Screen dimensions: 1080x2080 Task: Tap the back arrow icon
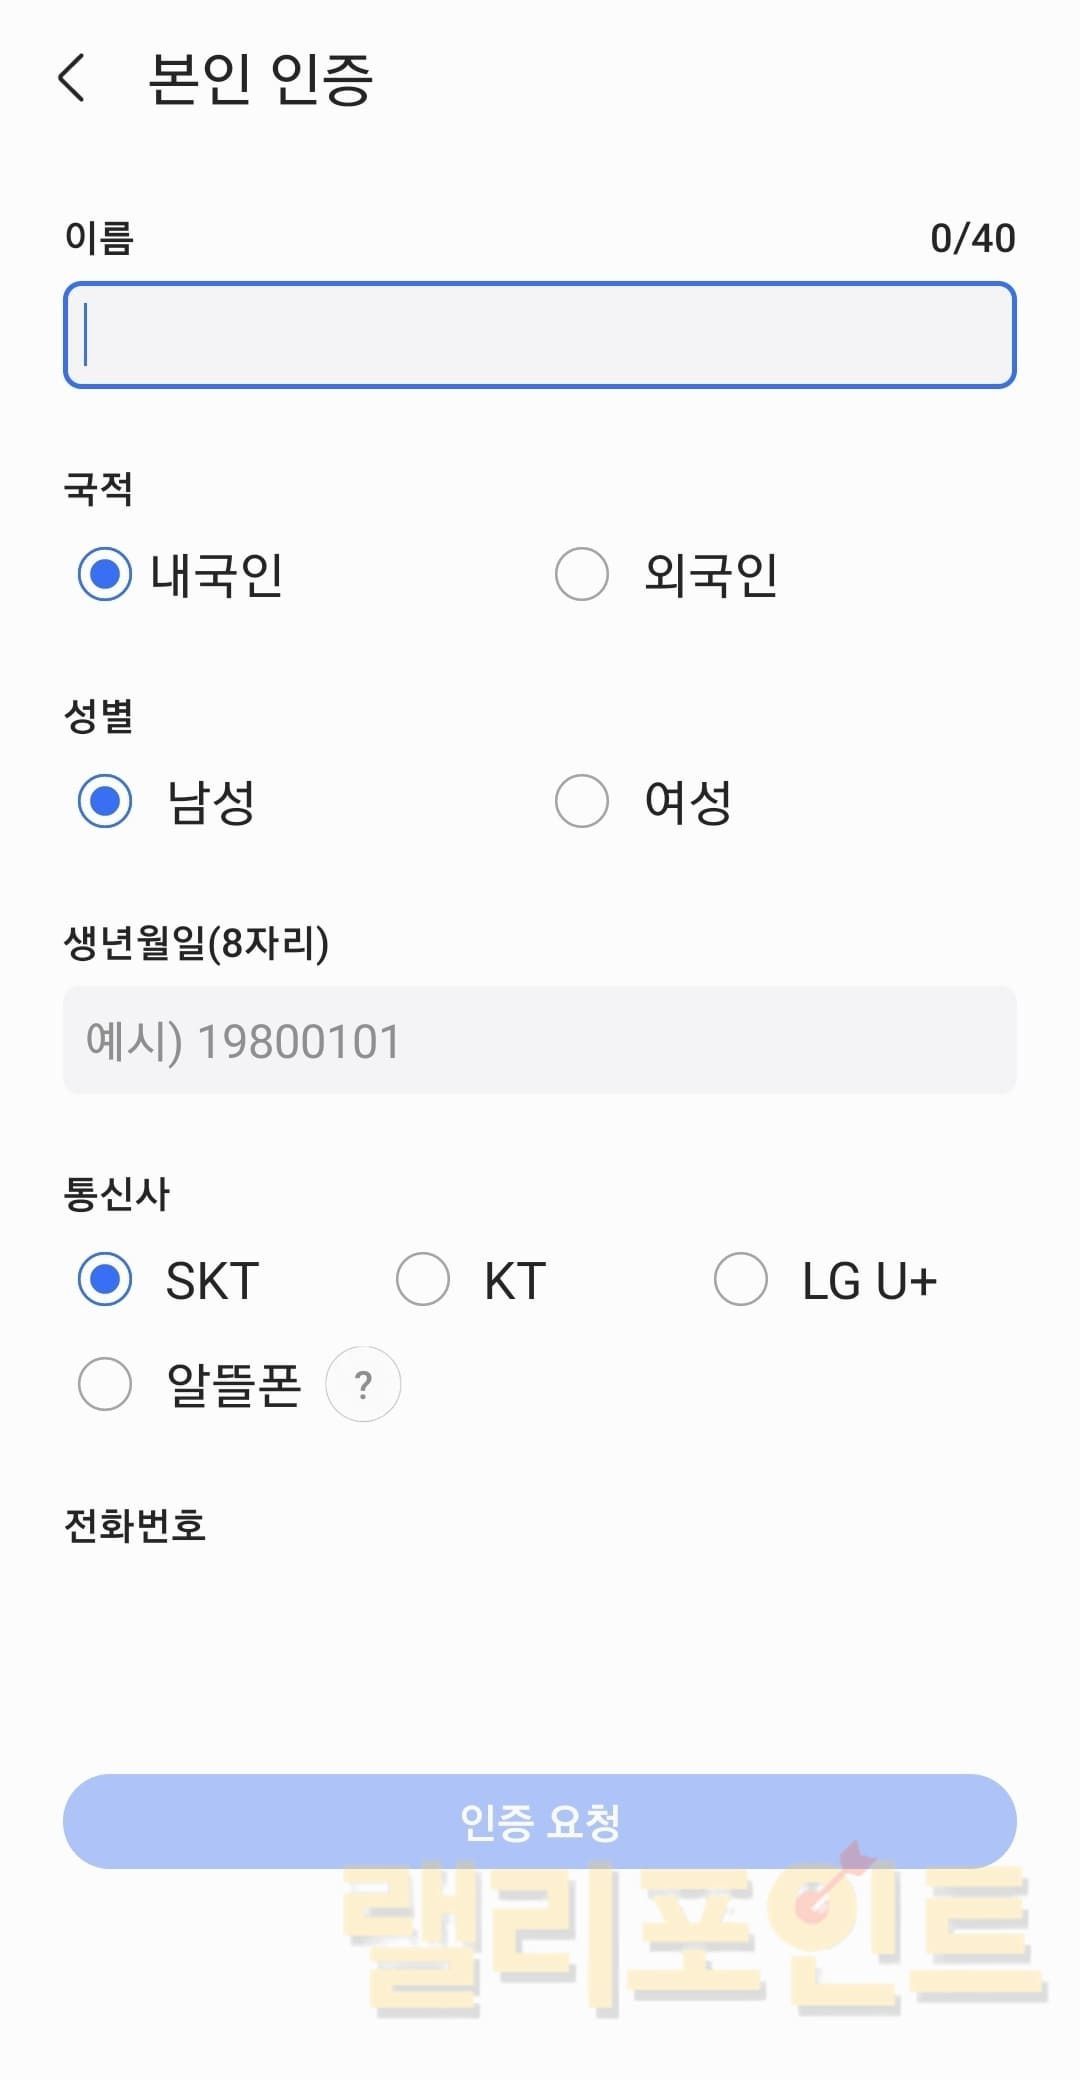[72, 78]
